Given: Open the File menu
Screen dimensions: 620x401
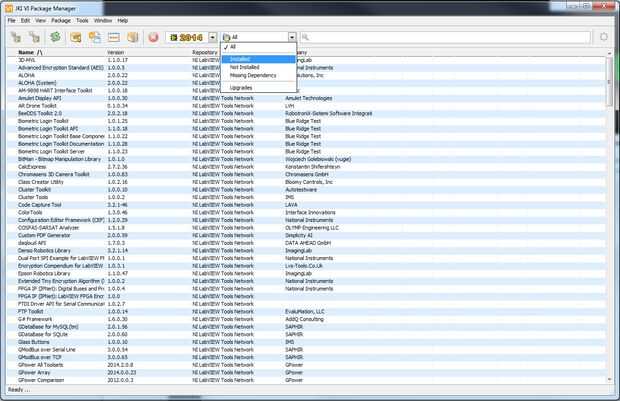Looking at the screenshot, I should click(11, 21).
